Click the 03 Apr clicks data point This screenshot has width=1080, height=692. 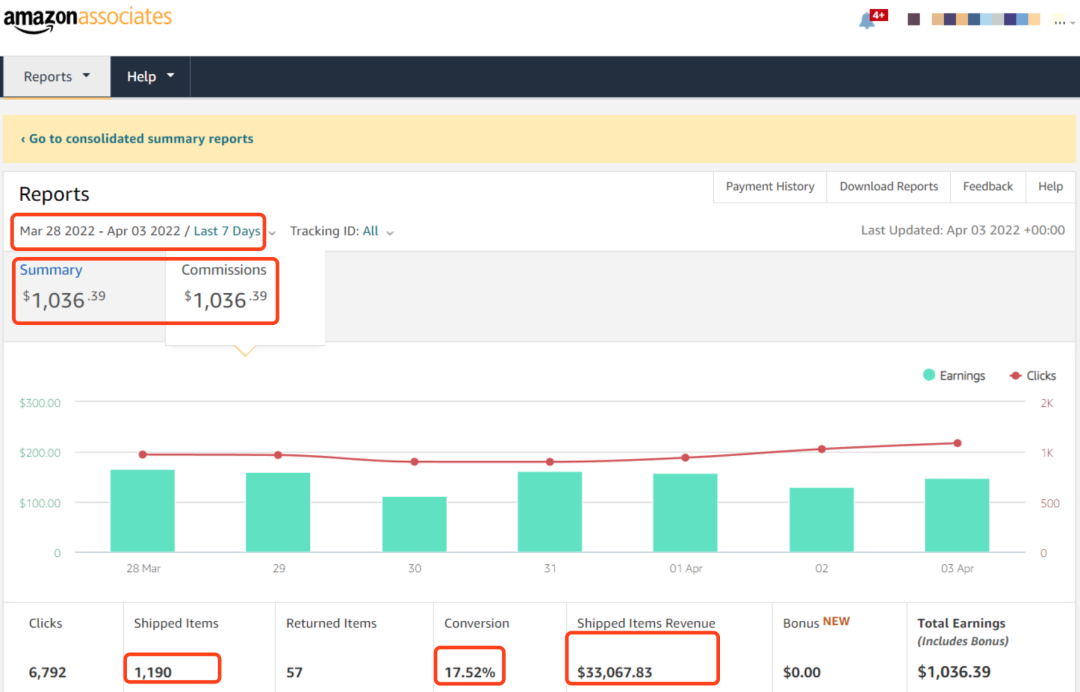tap(957, 443)
